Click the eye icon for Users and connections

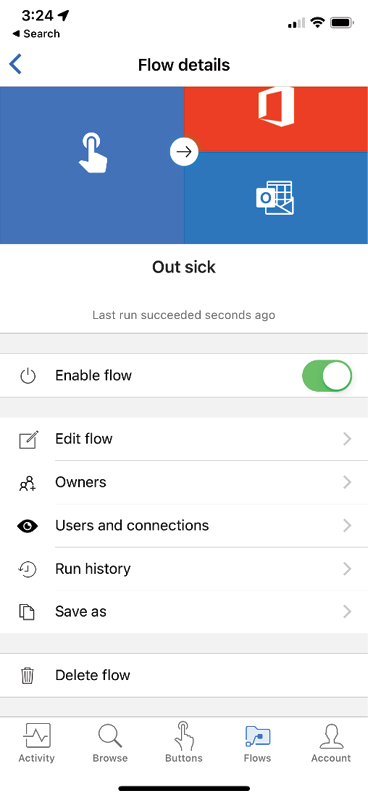[28, 526]
